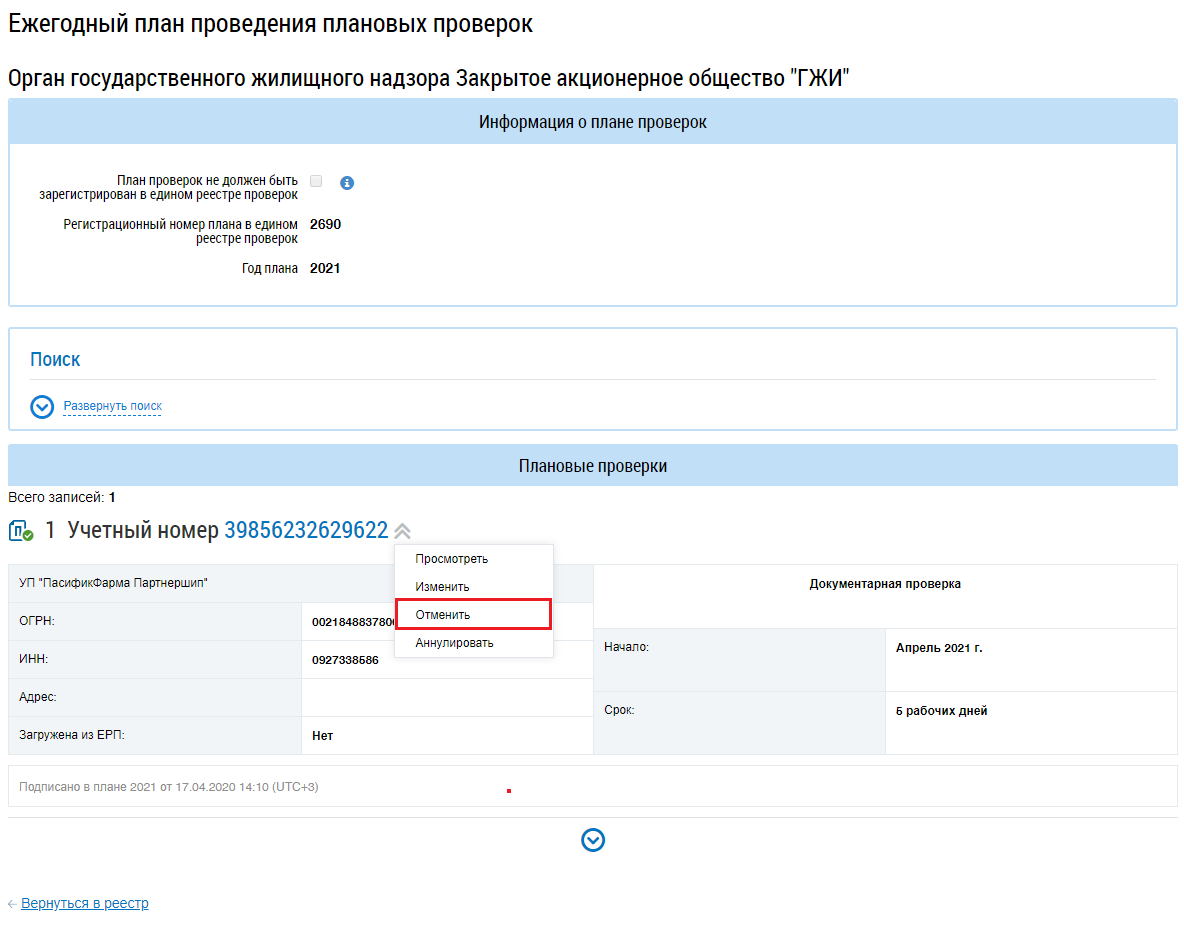The width and height of the screenshot is (1184, 940).
Task: Click the start date Апрель 2021 г.
Action: pos(939,648)
